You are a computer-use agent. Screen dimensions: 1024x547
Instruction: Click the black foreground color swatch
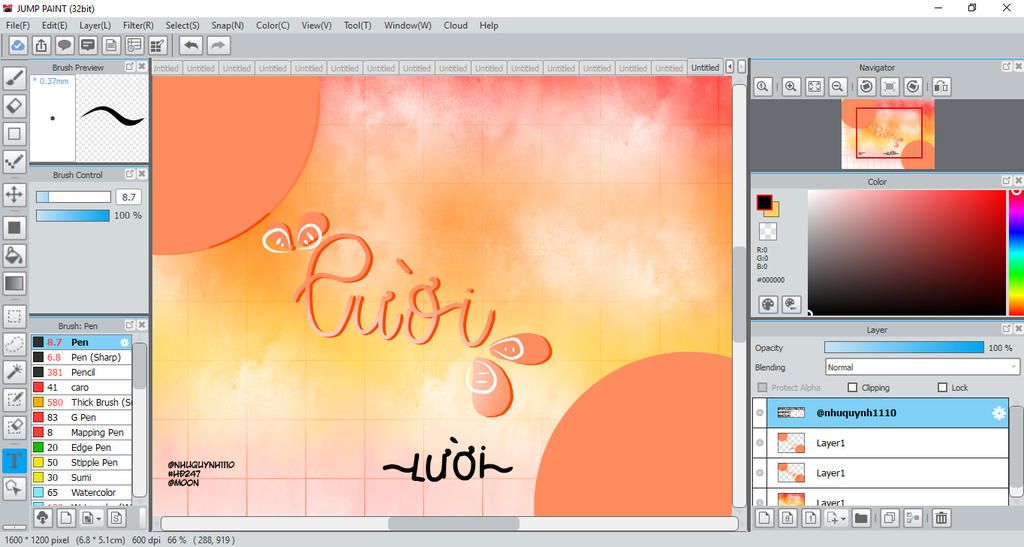point(764,202)
